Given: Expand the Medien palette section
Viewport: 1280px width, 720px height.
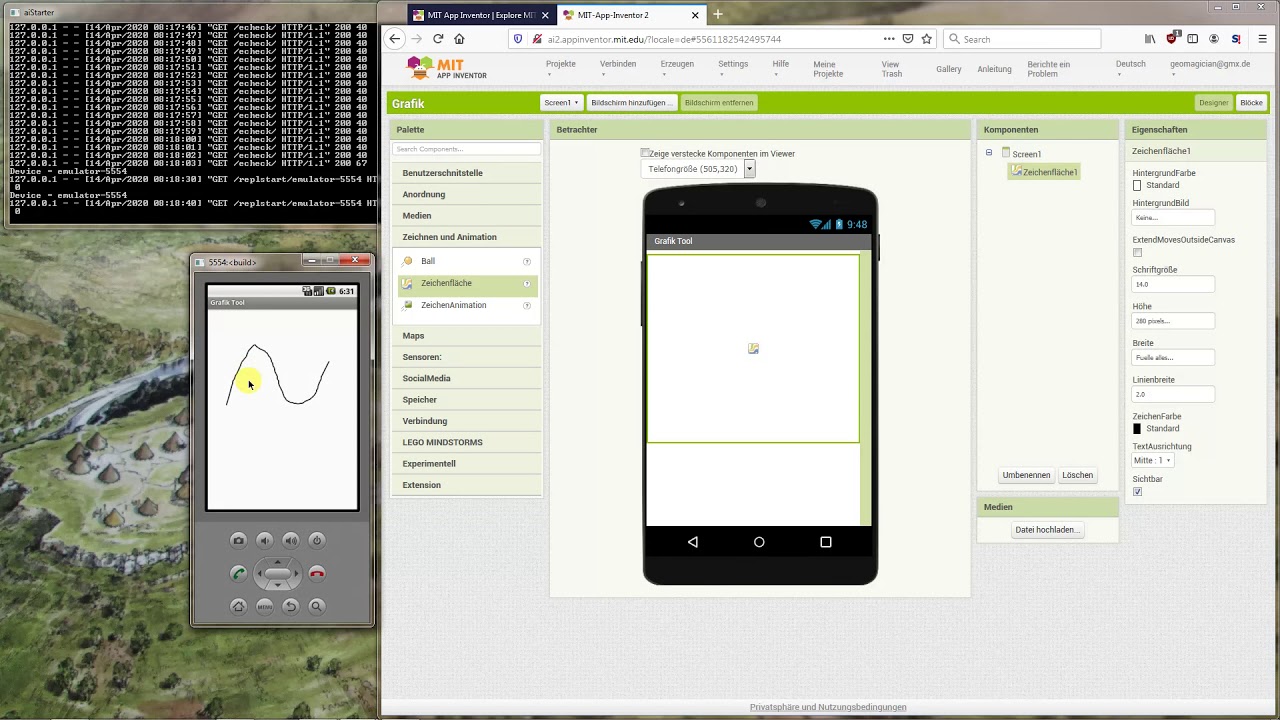Looking at the screenshot, I should (467, 215).
